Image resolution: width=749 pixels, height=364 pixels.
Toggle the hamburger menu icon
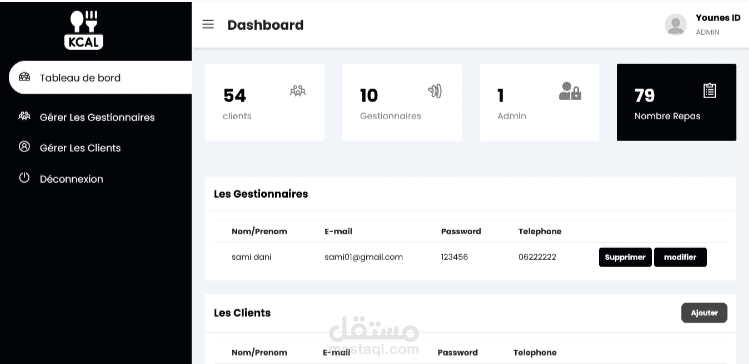(x=208, y=24)
